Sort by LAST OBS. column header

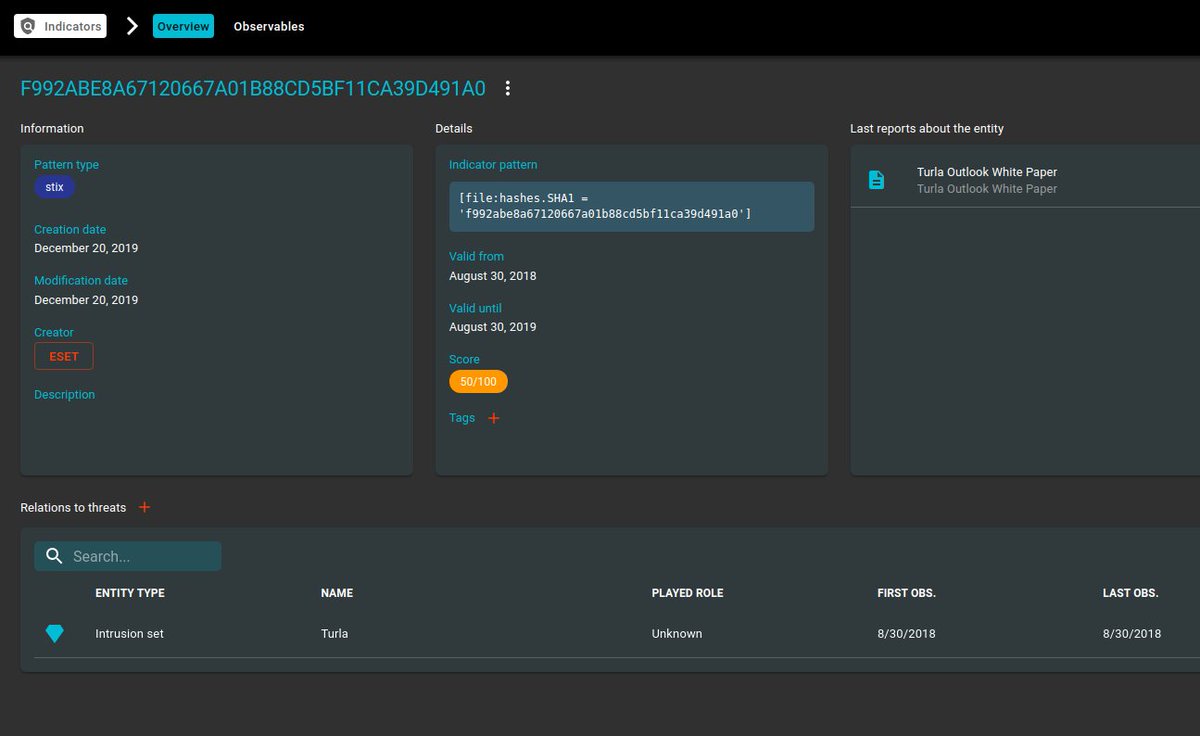(1130, 593)
